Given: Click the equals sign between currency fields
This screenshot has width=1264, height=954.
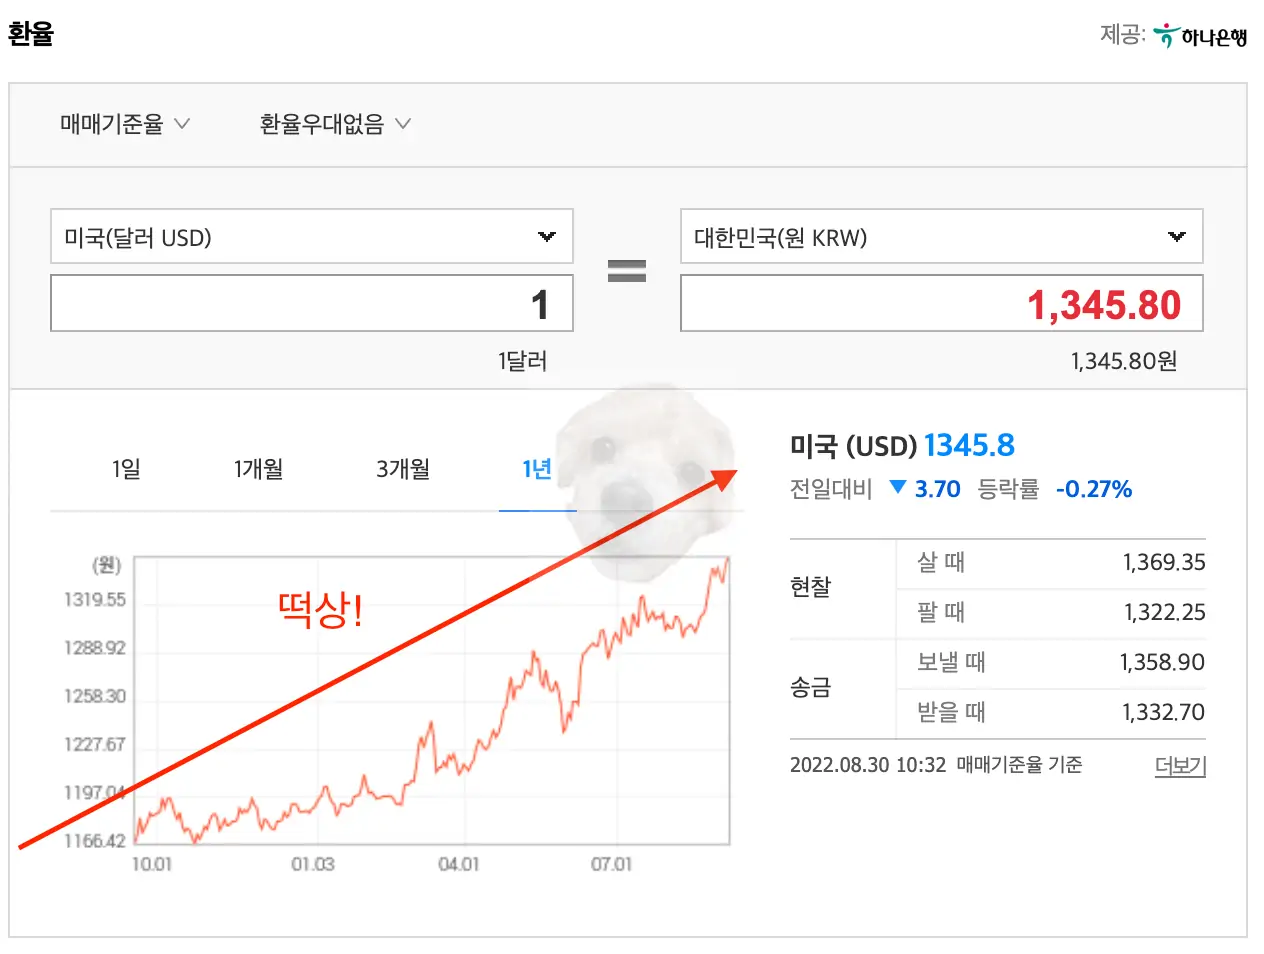Looking at the screenshot, I should click(627, 270).
